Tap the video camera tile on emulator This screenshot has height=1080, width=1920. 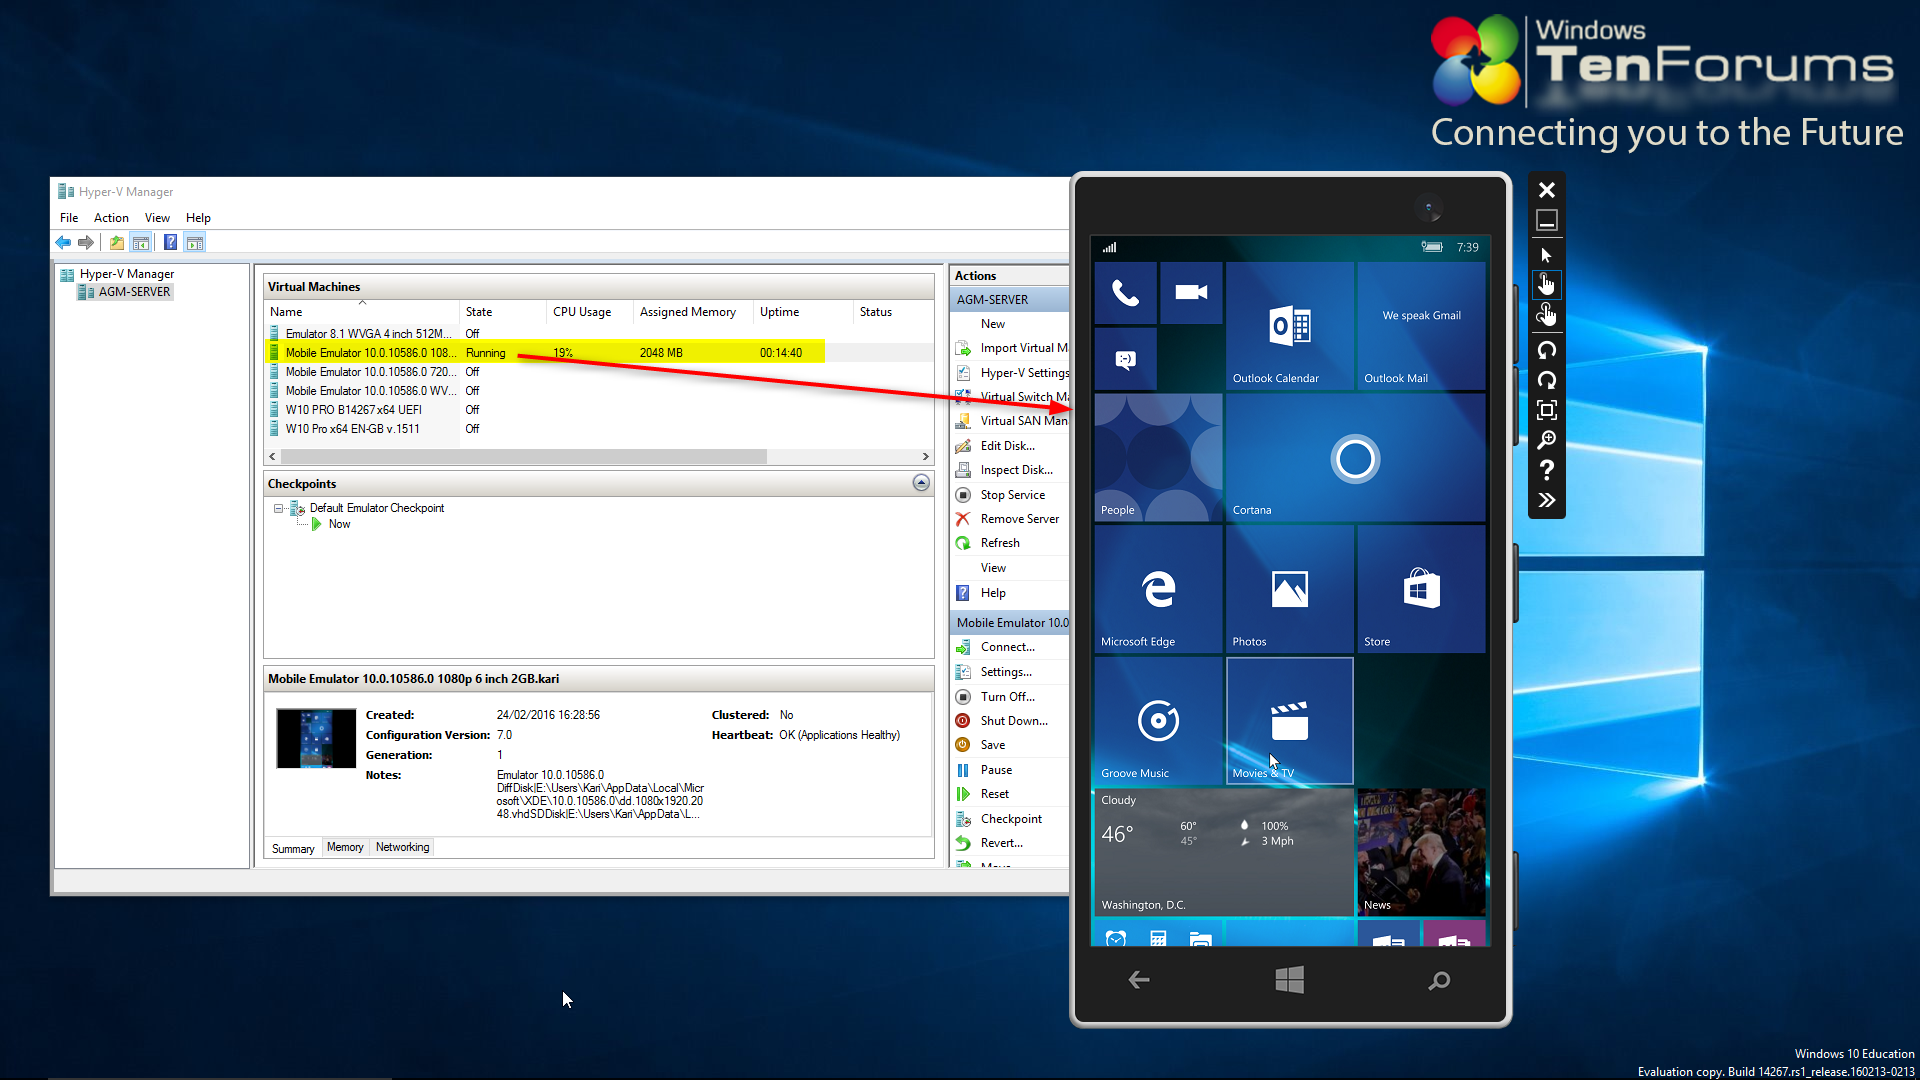click(1191, 293)
